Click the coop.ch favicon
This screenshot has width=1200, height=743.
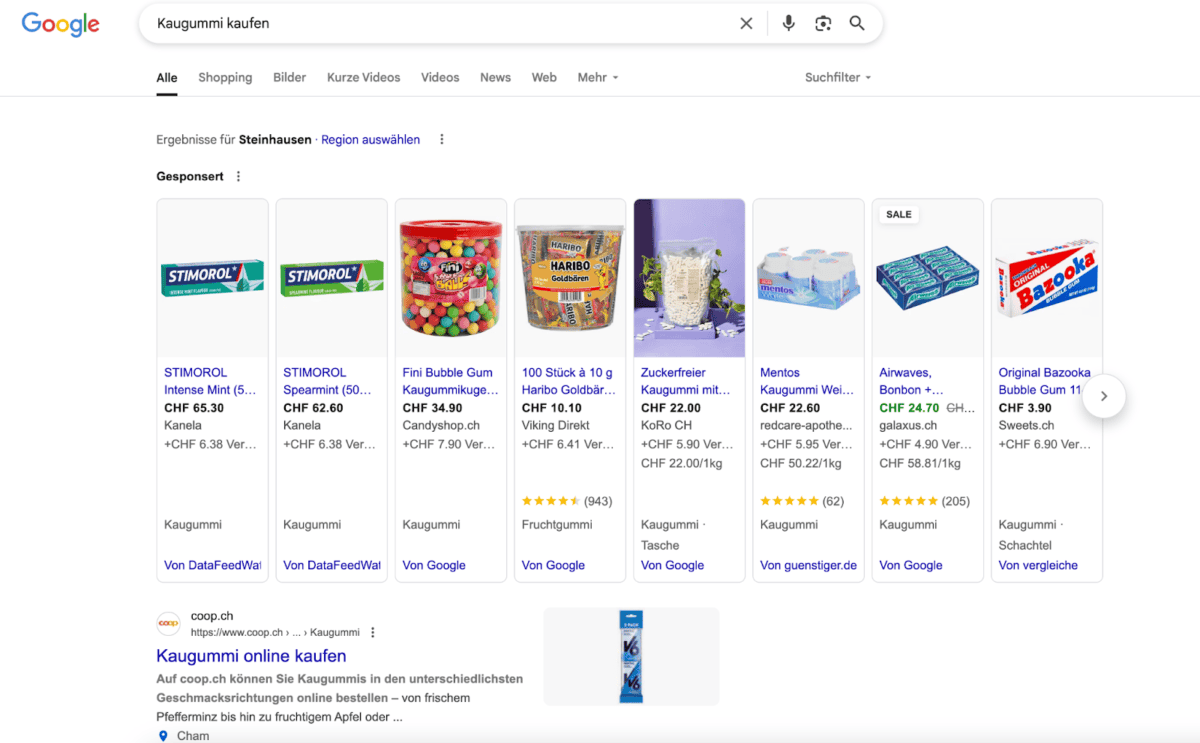[x=168, y=624]
